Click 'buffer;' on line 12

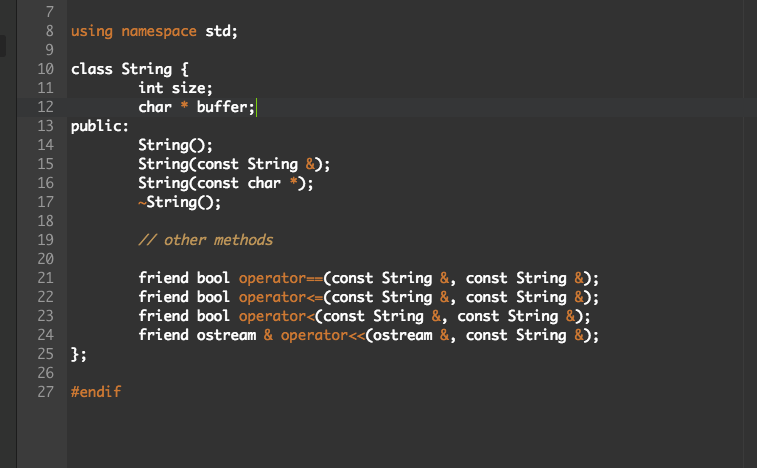[x=225, y=107]
